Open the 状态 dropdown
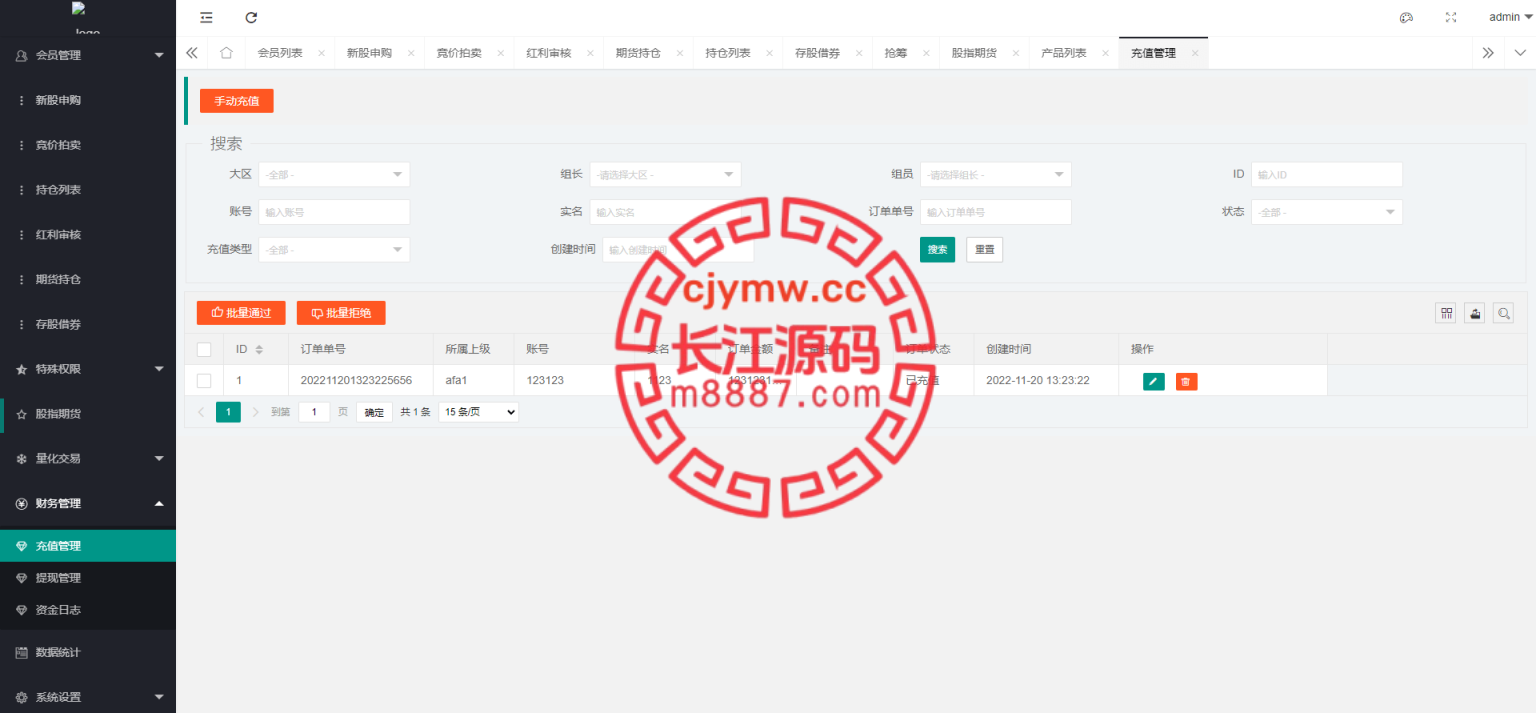The height and width of the screenshot is (713, 1536). pos(1327,212)
